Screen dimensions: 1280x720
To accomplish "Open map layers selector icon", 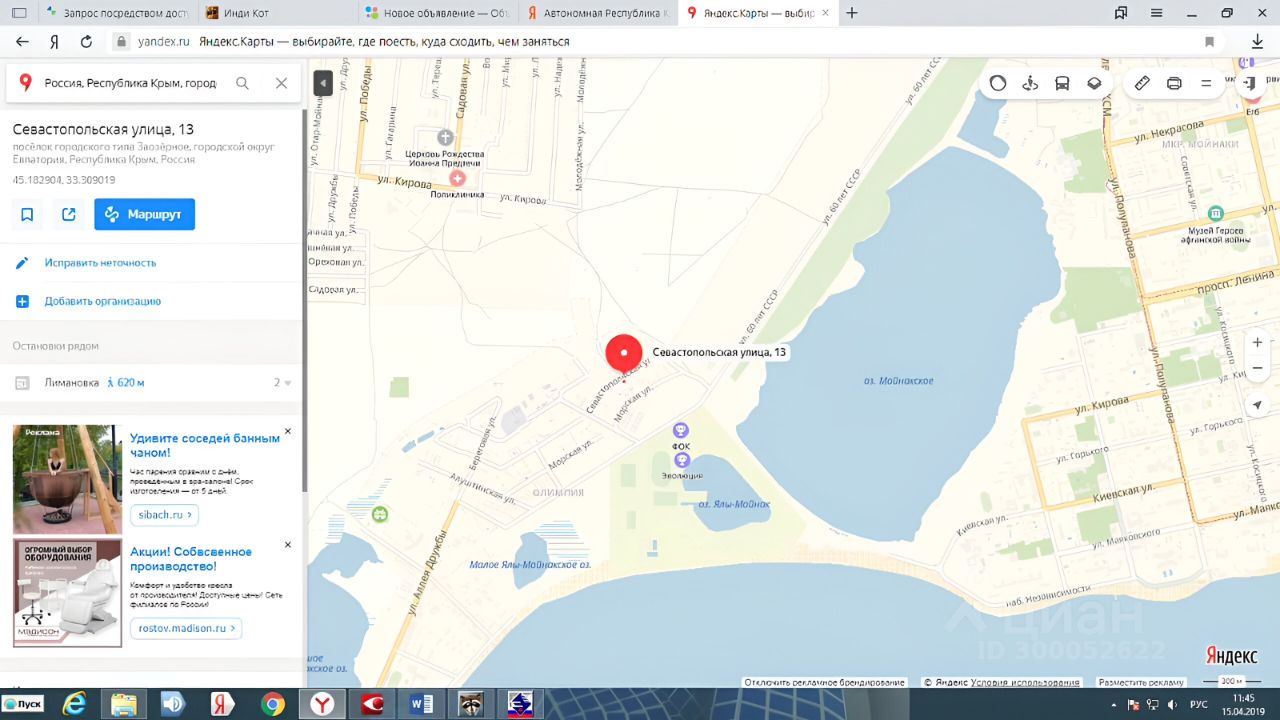I will click(x=1094, y=83).
